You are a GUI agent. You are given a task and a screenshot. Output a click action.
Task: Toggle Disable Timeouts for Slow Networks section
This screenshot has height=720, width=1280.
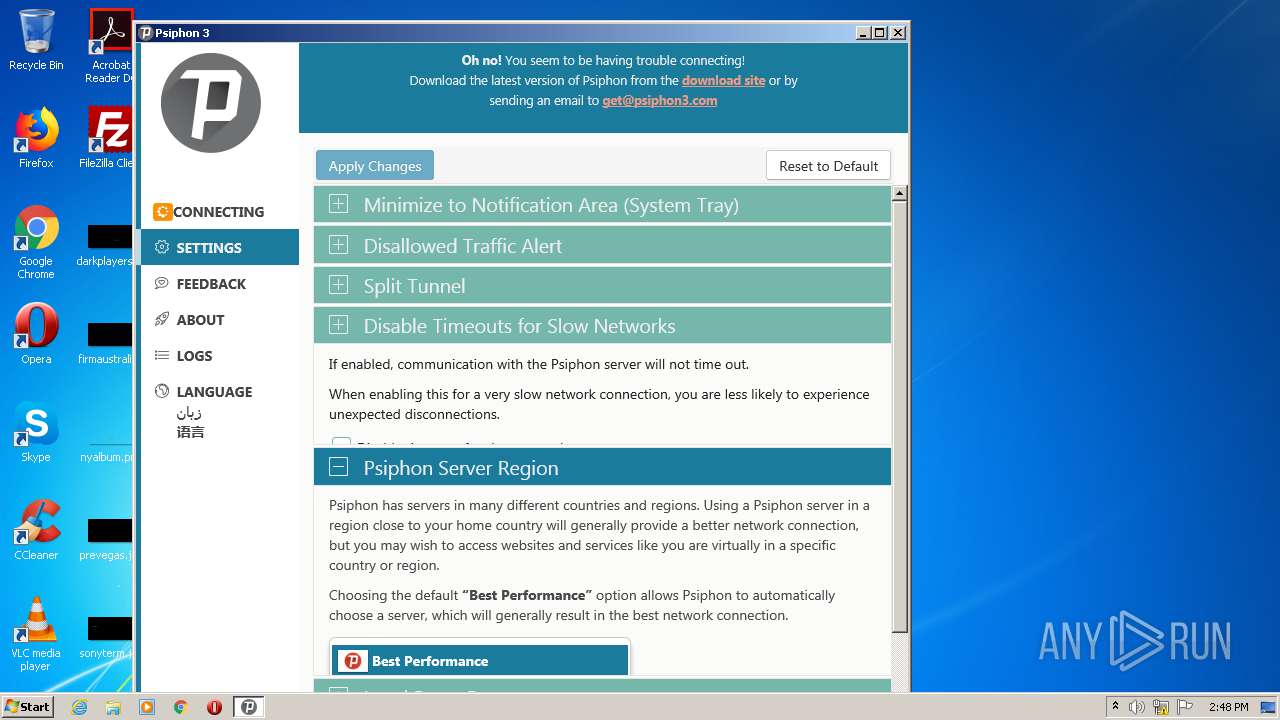tap(602, 325)
